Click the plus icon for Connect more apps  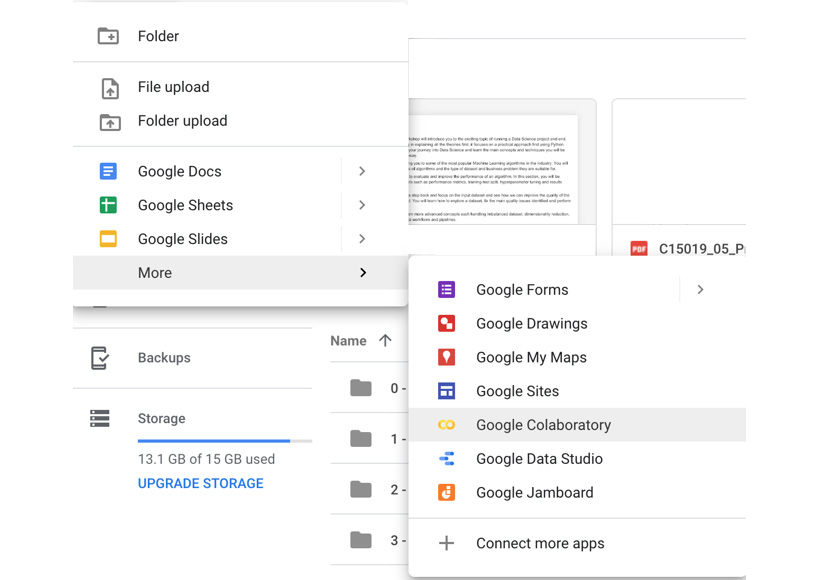pyautogui.click(x=446, y=543)
